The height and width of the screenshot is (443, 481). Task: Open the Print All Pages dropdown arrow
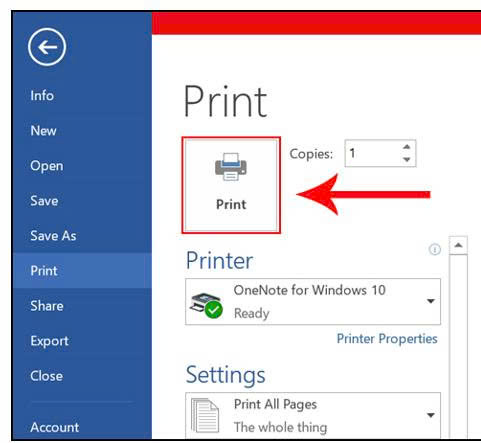pos(431,415)
